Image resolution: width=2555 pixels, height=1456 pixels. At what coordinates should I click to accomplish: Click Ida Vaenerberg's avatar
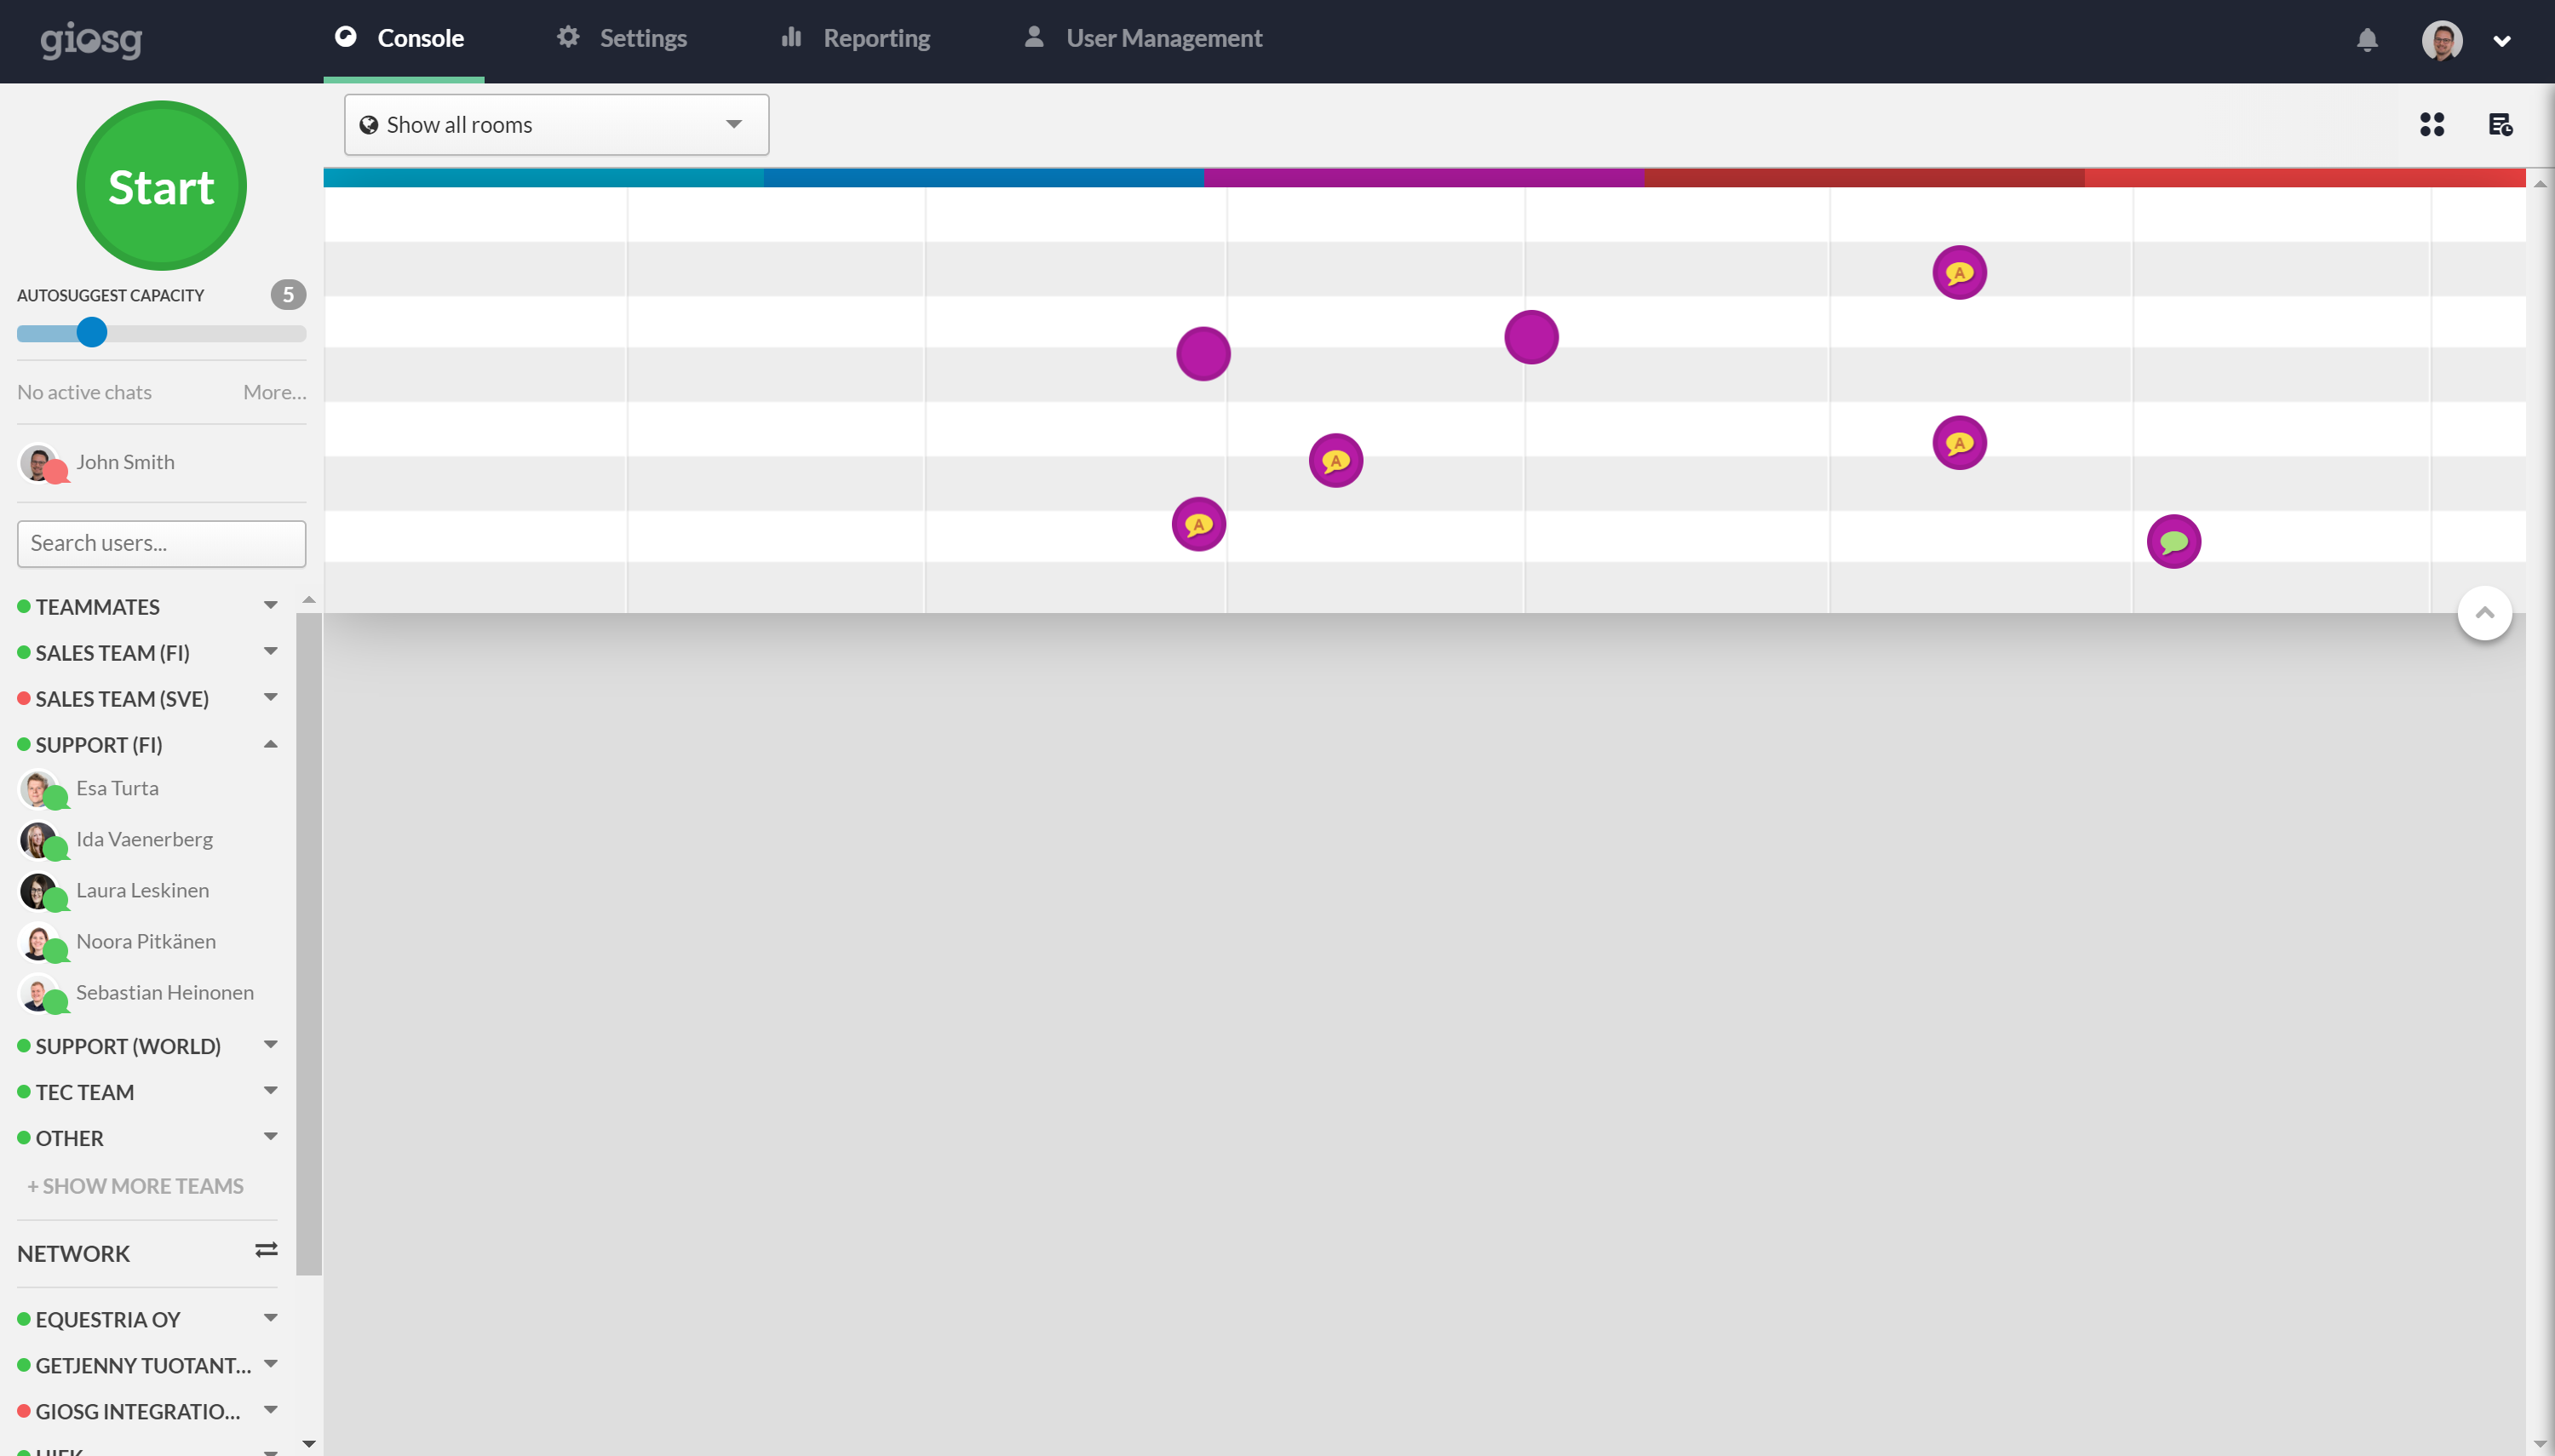coord(41,839)
